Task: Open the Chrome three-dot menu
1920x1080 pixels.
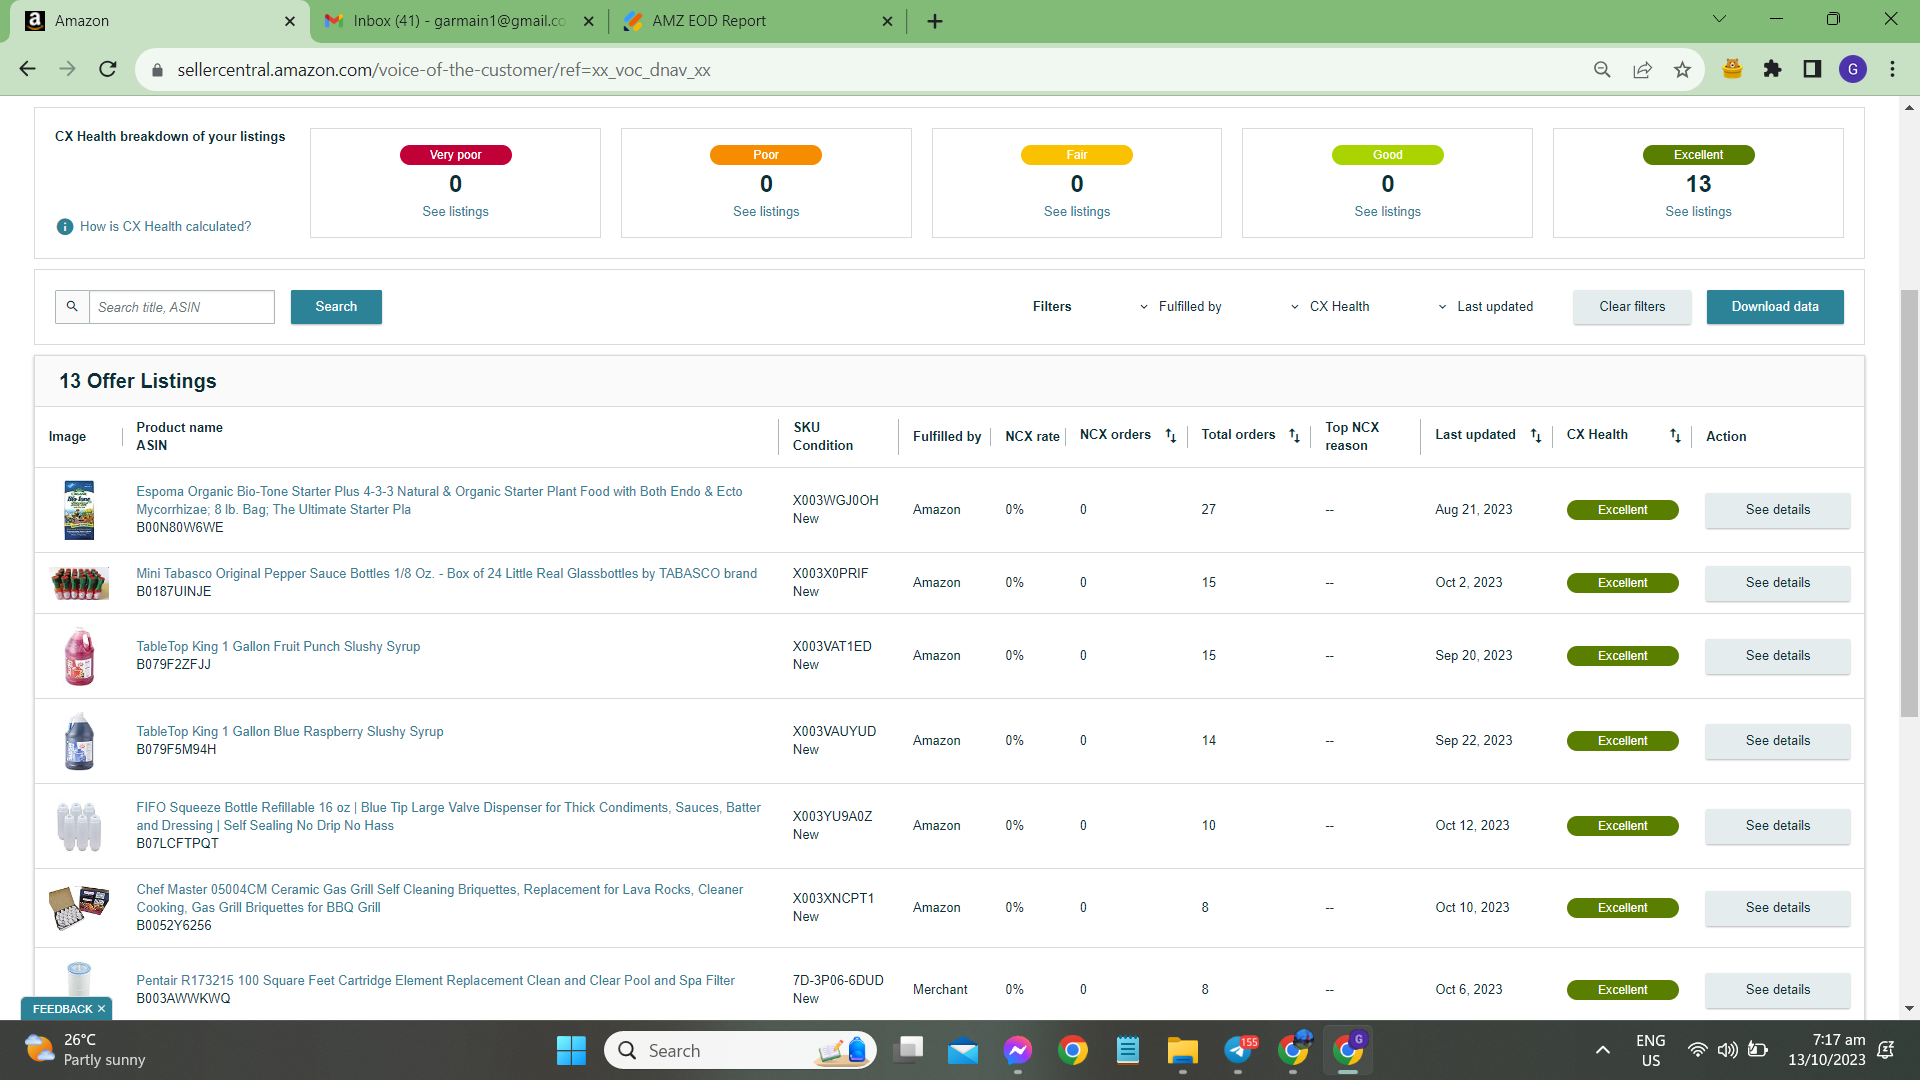Action: click(x=1892, y=69)
